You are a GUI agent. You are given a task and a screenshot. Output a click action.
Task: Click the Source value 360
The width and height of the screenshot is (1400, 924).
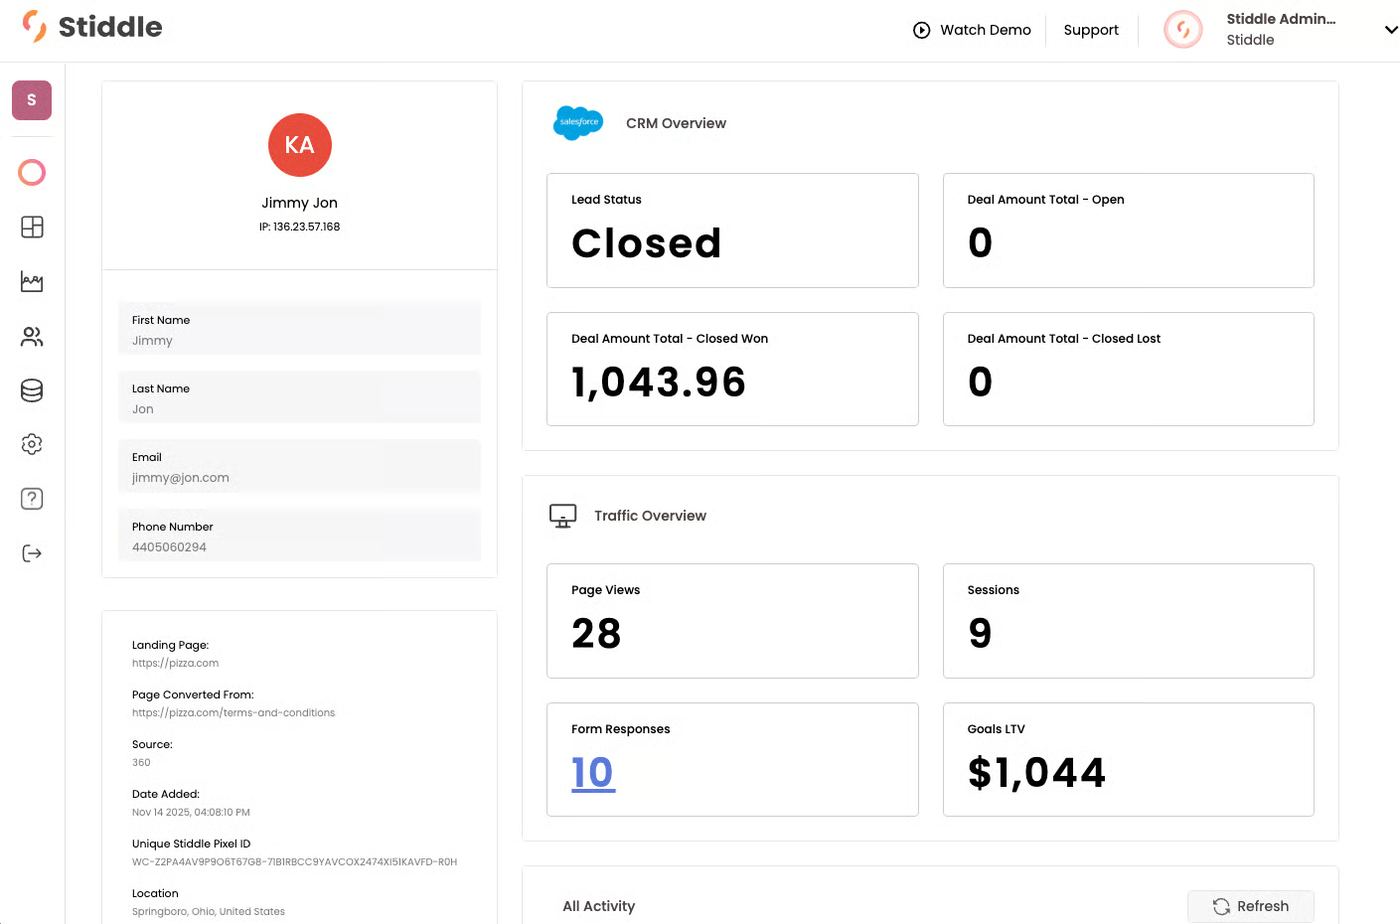coord(141,763)
